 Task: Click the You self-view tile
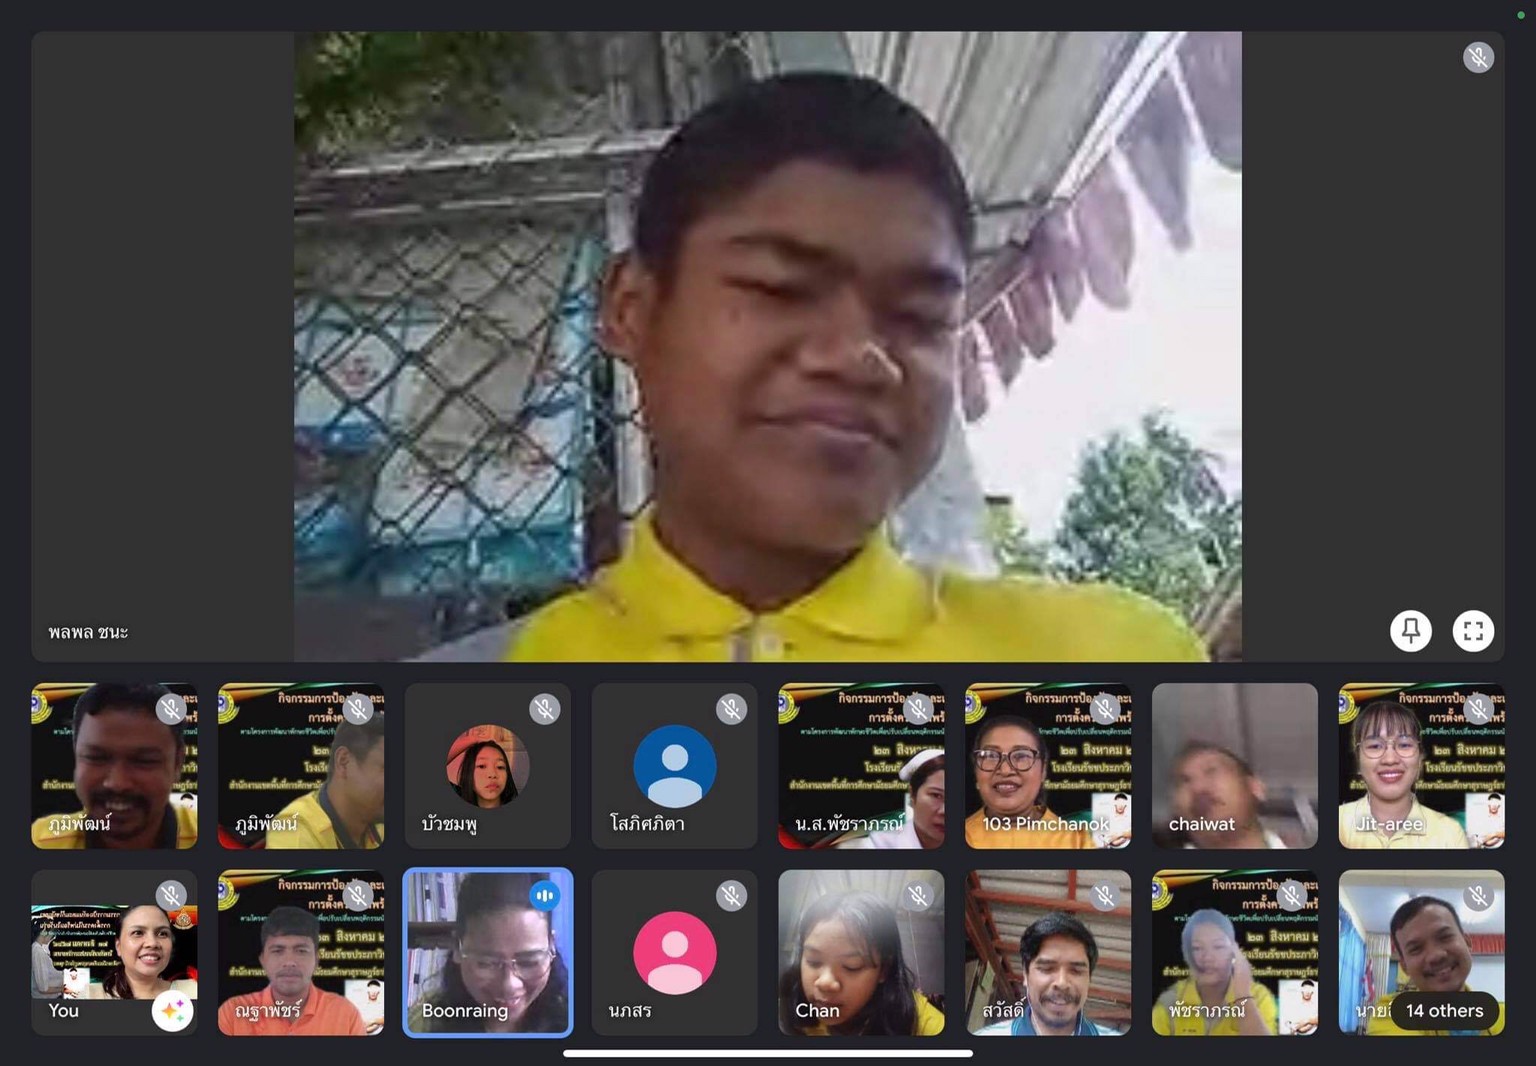click(100, 945)
